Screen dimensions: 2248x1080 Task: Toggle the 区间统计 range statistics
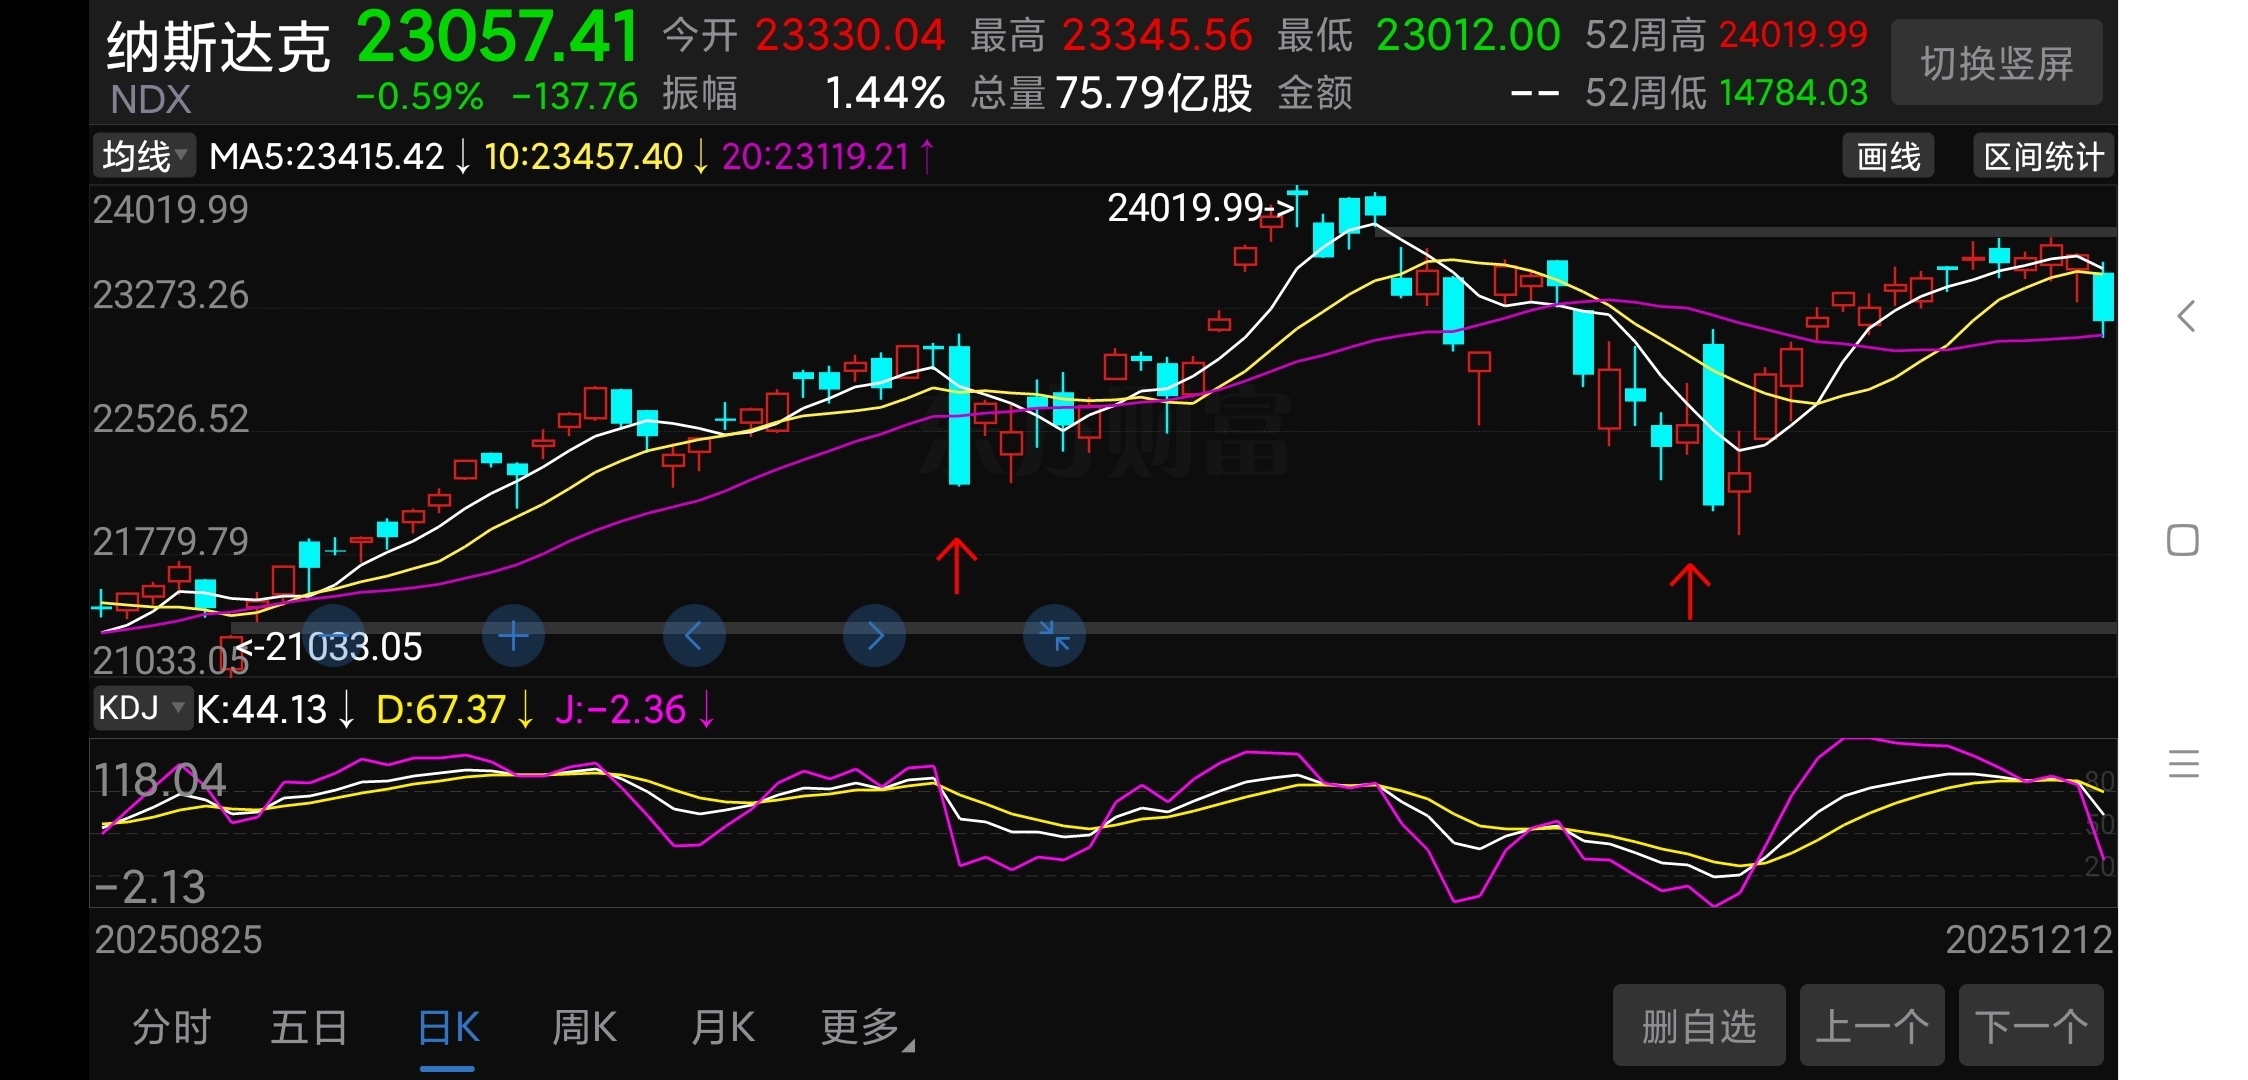(2043, 157)
